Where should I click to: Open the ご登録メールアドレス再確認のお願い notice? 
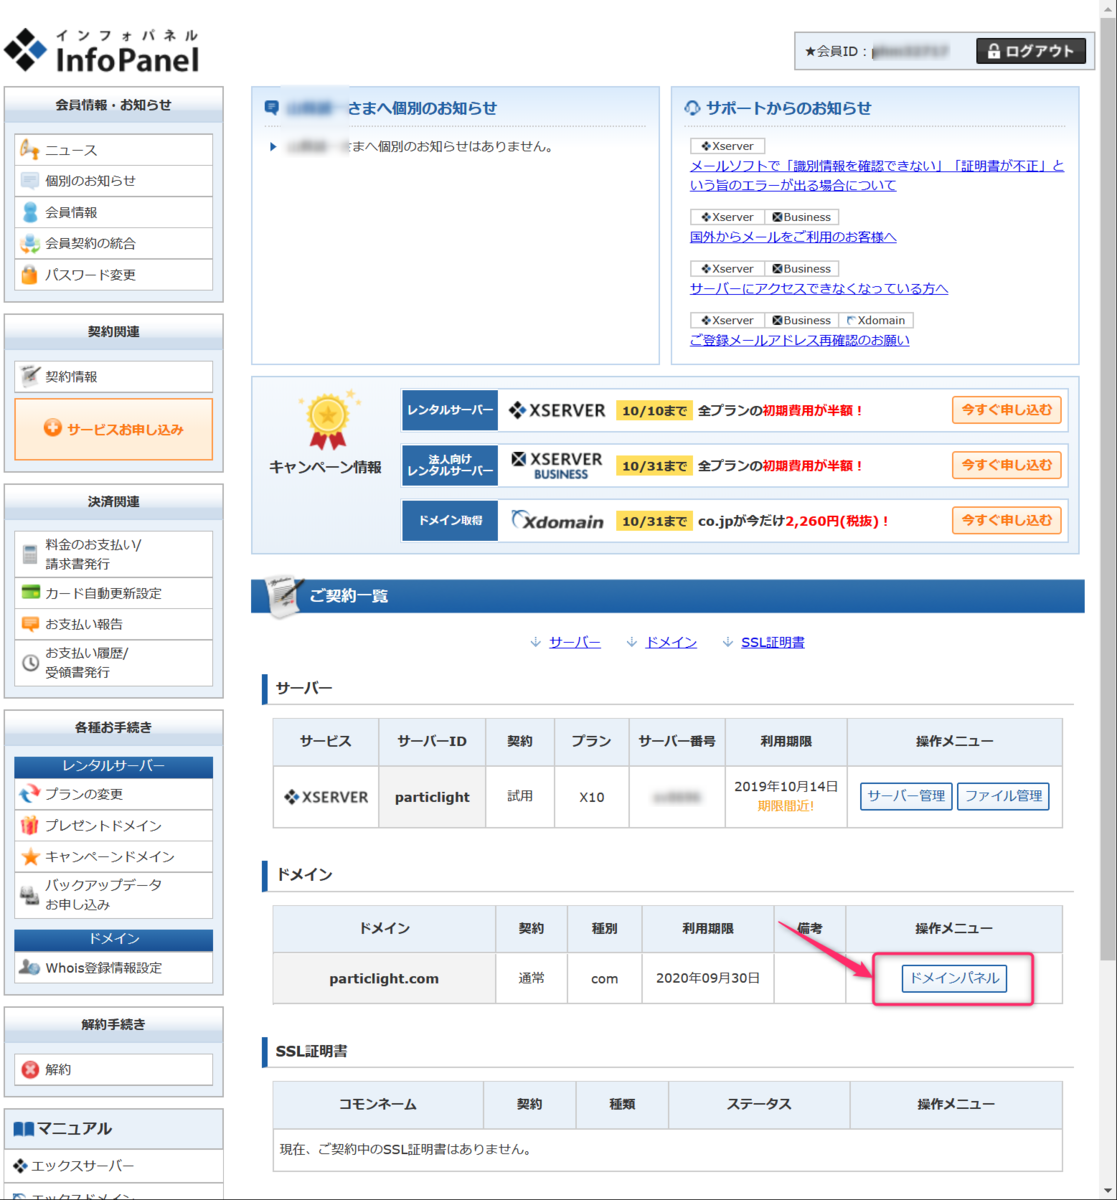[800, 340]
